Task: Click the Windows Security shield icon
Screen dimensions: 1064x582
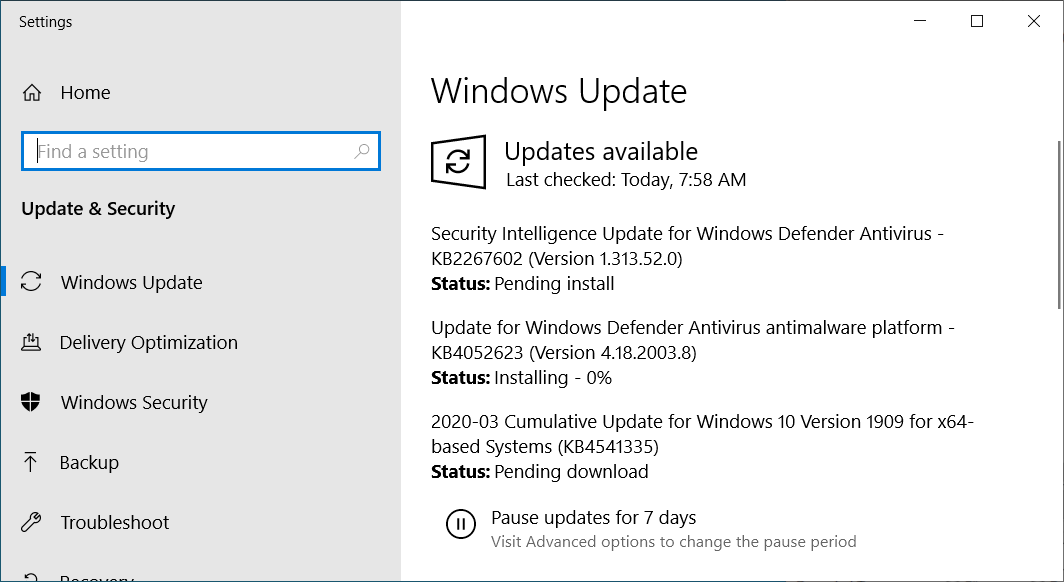Action: [31, 402]
